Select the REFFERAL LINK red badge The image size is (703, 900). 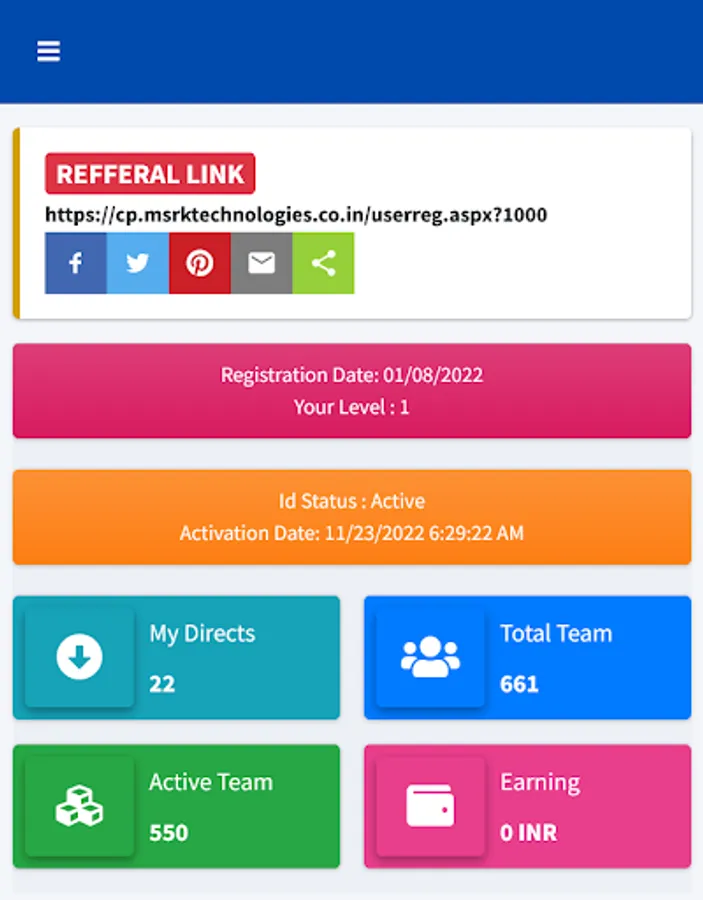(x=150, y=173)
